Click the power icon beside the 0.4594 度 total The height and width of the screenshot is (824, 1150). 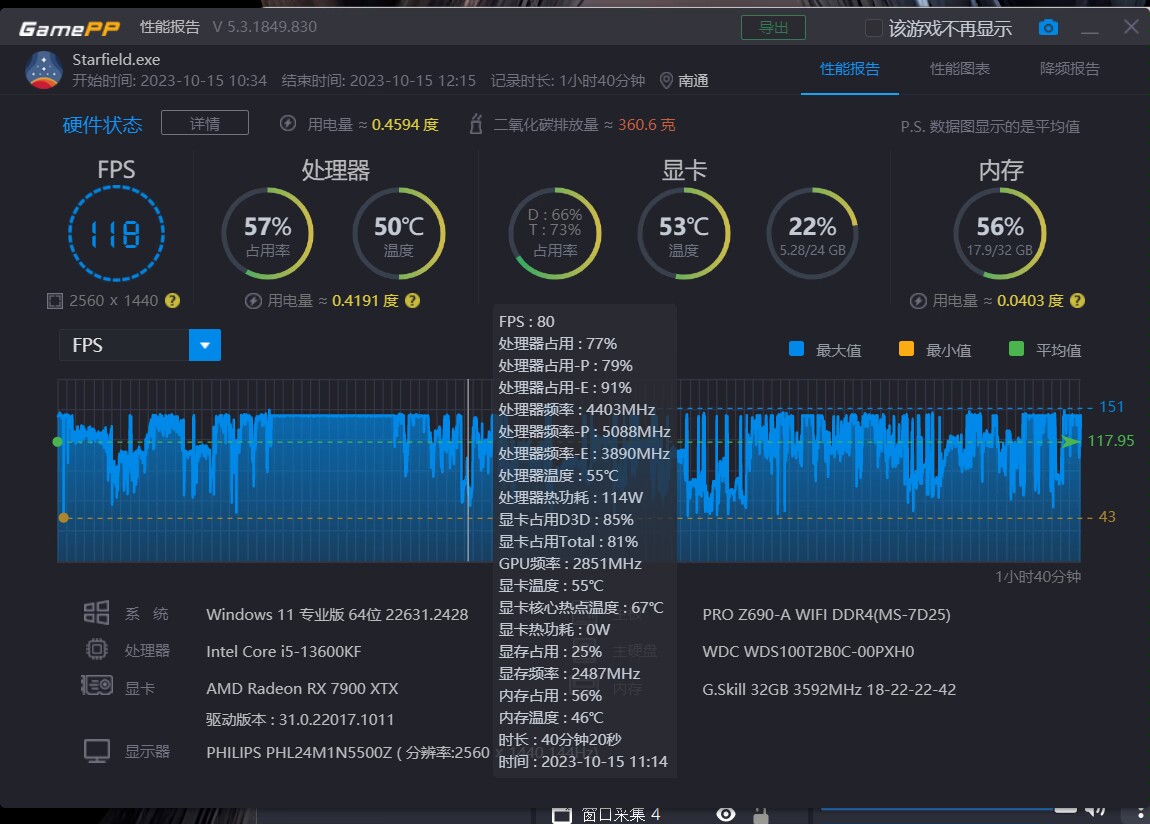[x=288, y=123]
